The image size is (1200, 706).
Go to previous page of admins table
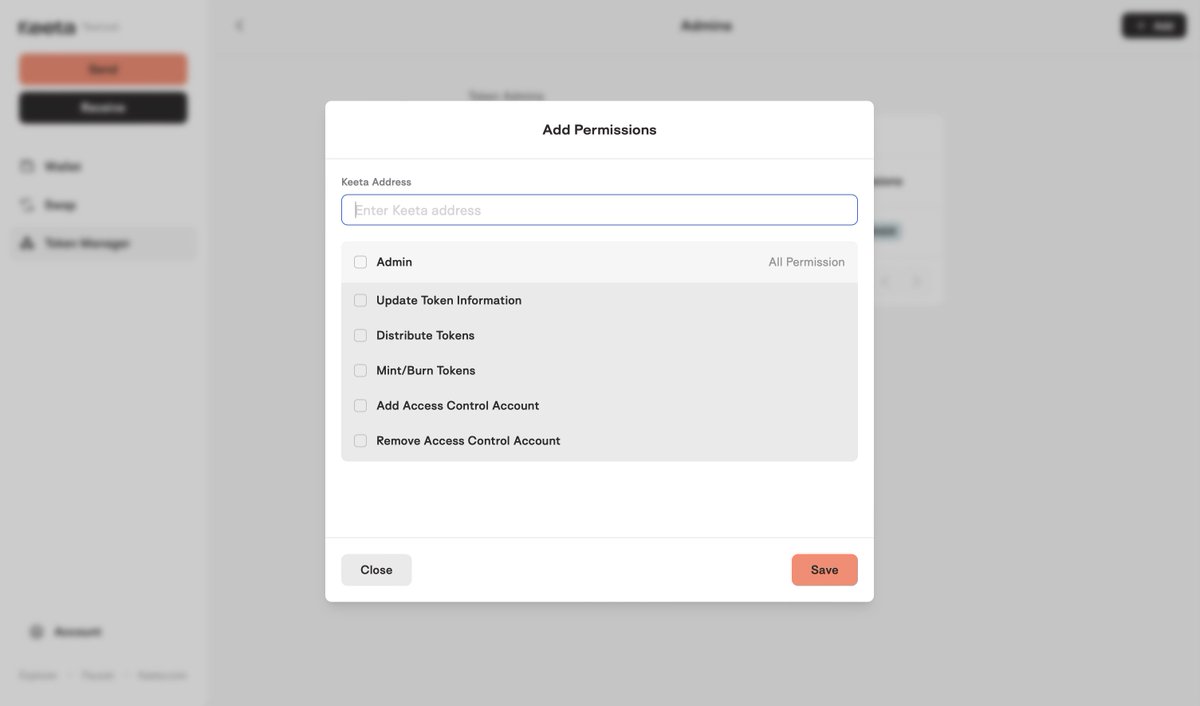[884, 282]
